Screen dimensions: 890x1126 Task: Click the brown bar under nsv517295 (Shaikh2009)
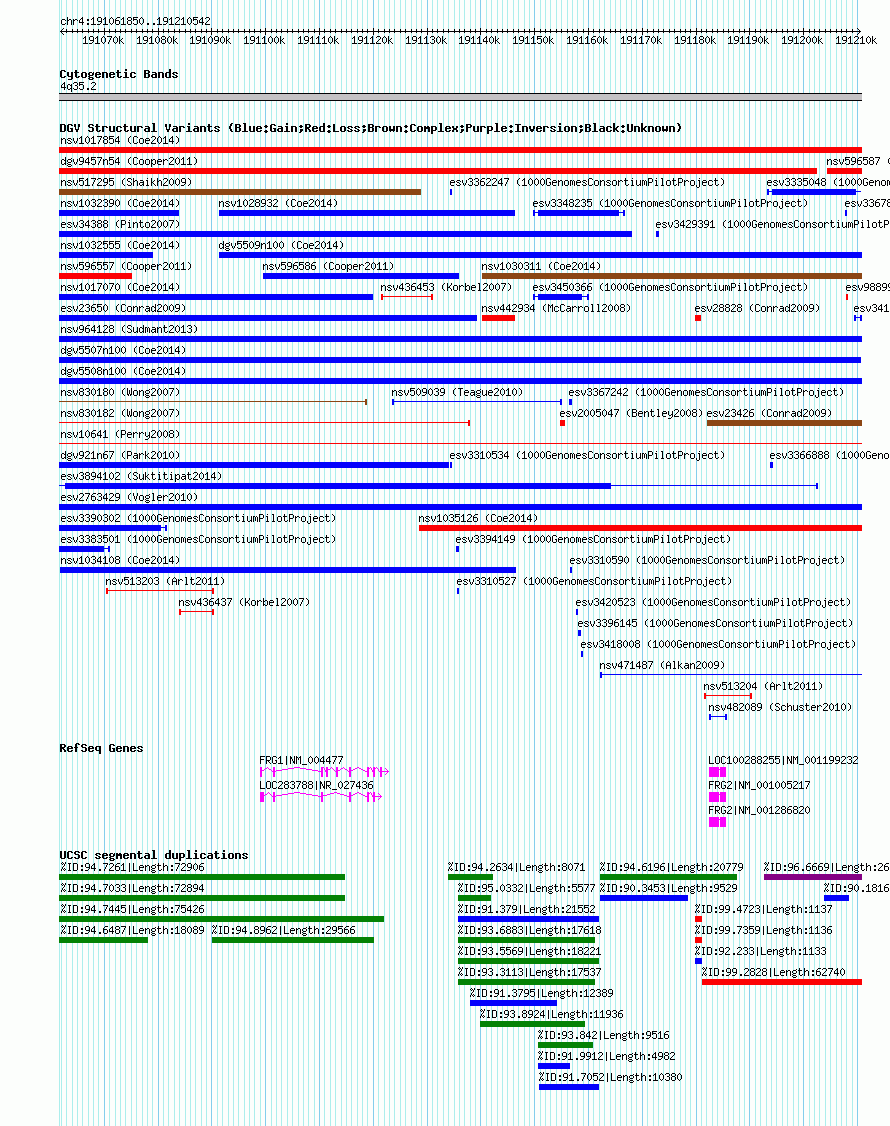pyautogui.click(x=240, y=192)
